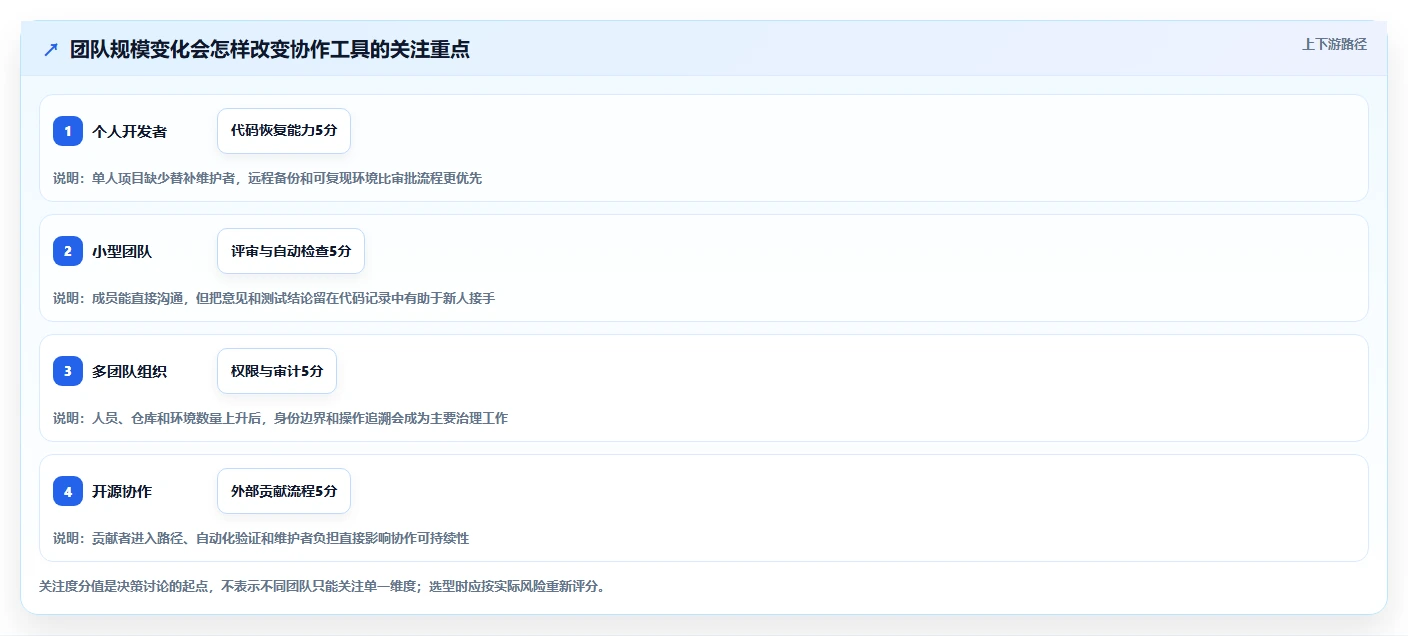Click step badge number 3
The height and width of the screenshot is (636, 1408).
click(x=68, y=371)
